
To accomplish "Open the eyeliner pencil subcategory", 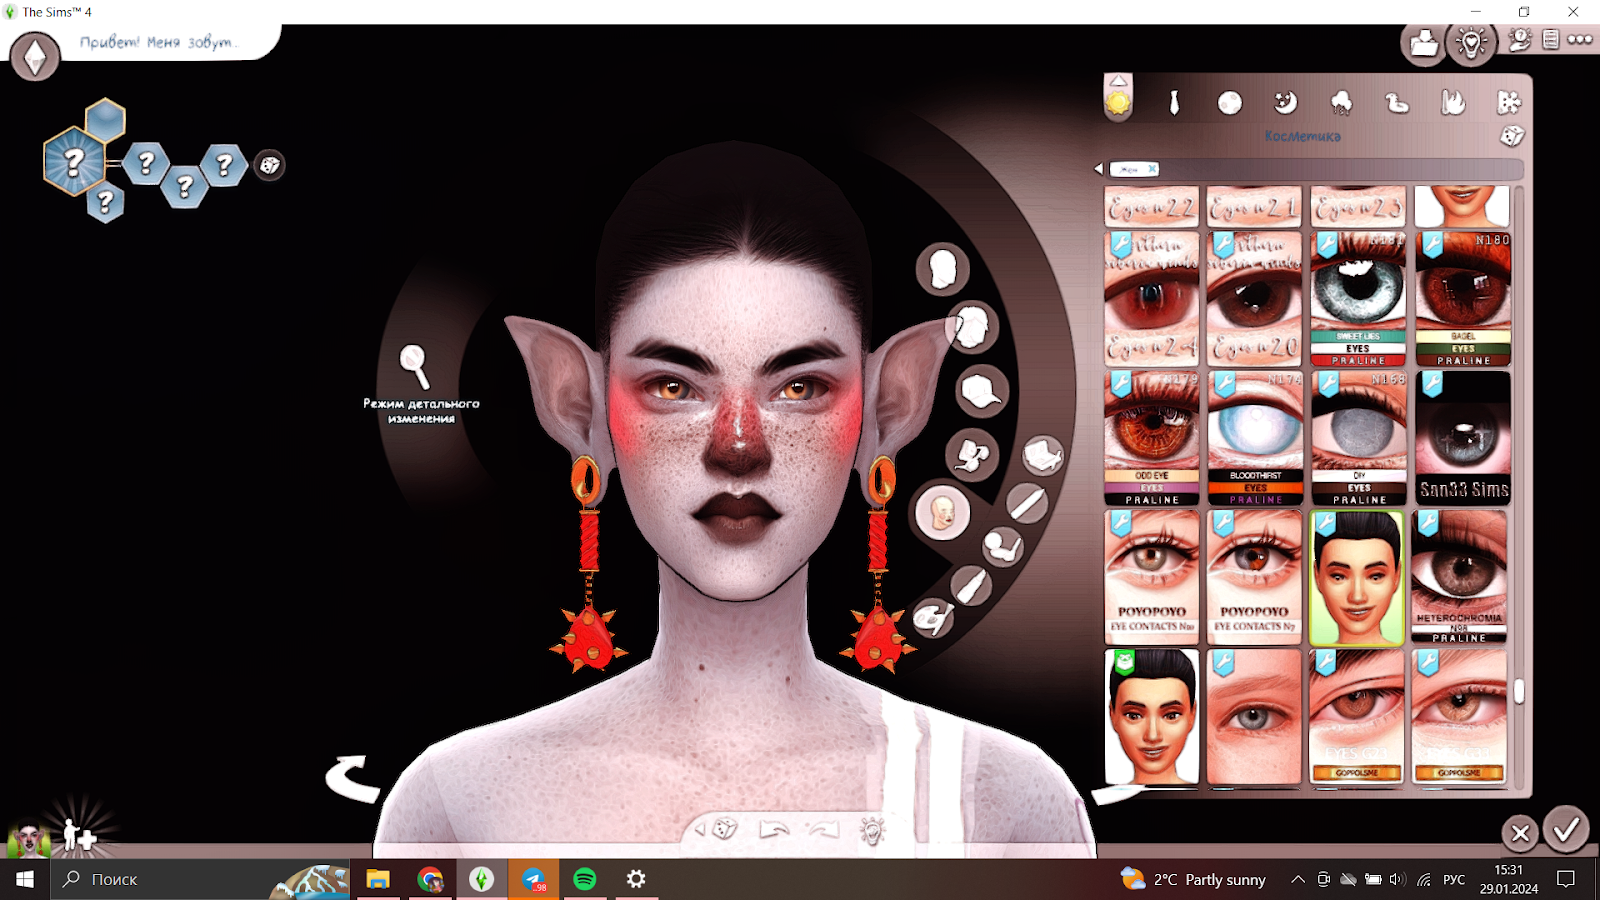I will pos(1027,502).
